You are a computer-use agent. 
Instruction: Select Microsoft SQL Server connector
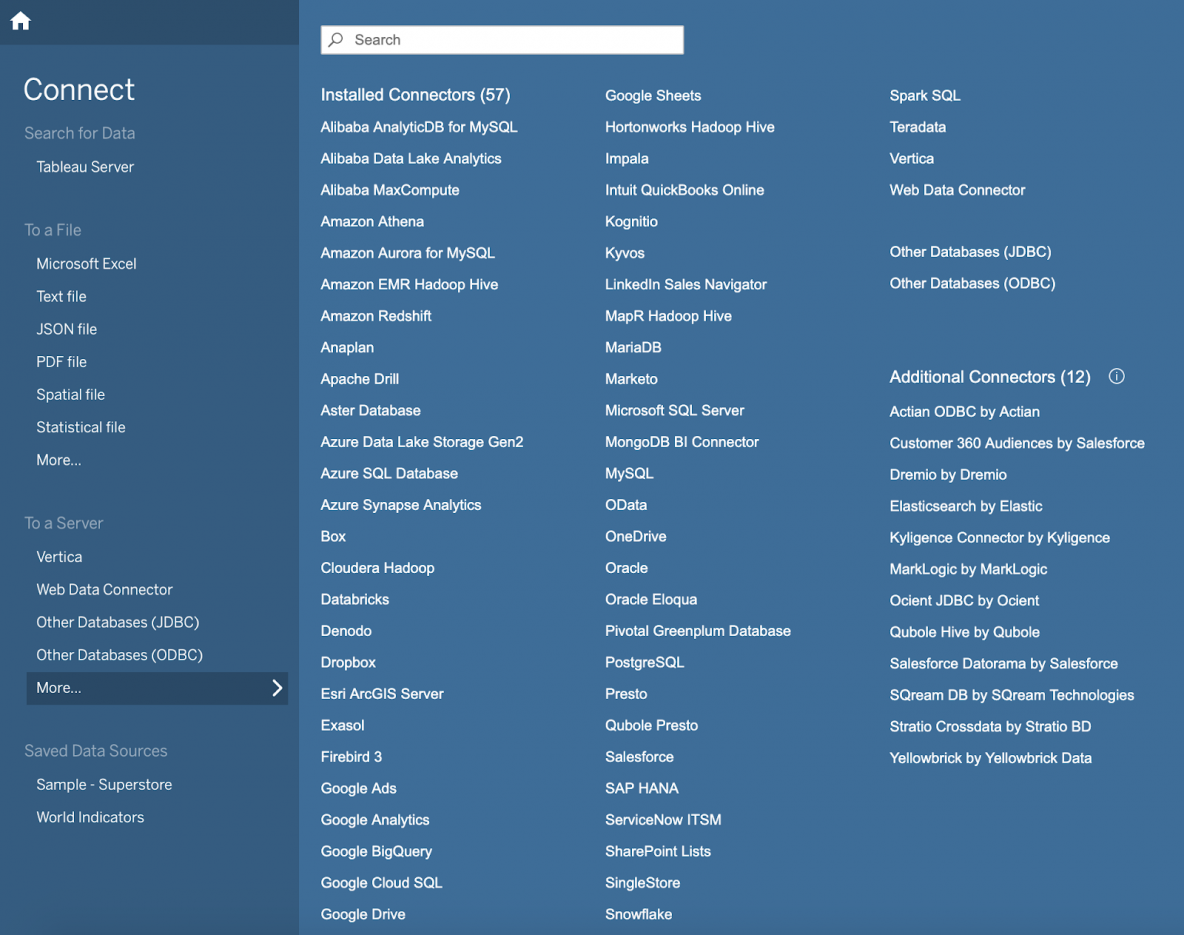[674, 410]
